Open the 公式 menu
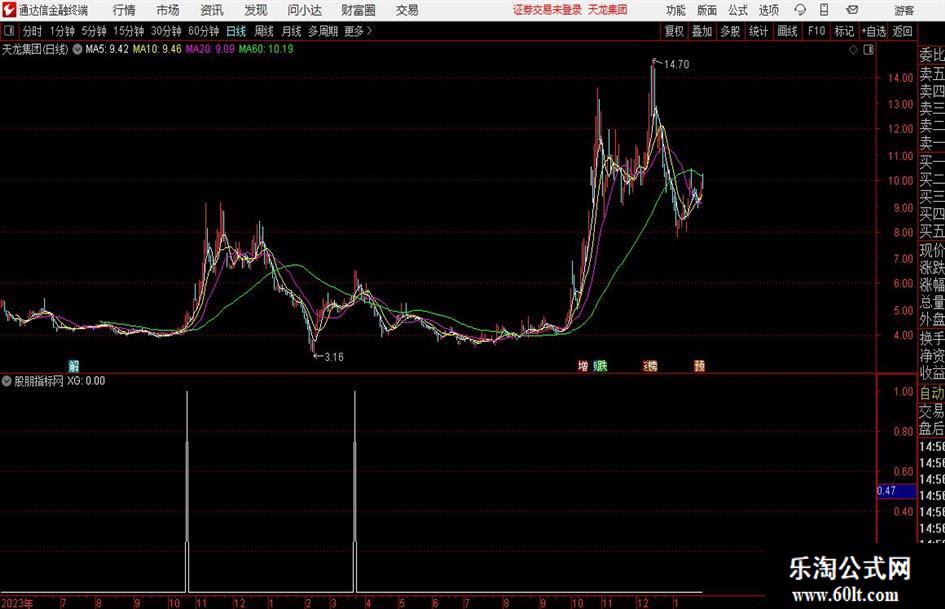Viewport: 945px width, 609px height. [738, 10]
